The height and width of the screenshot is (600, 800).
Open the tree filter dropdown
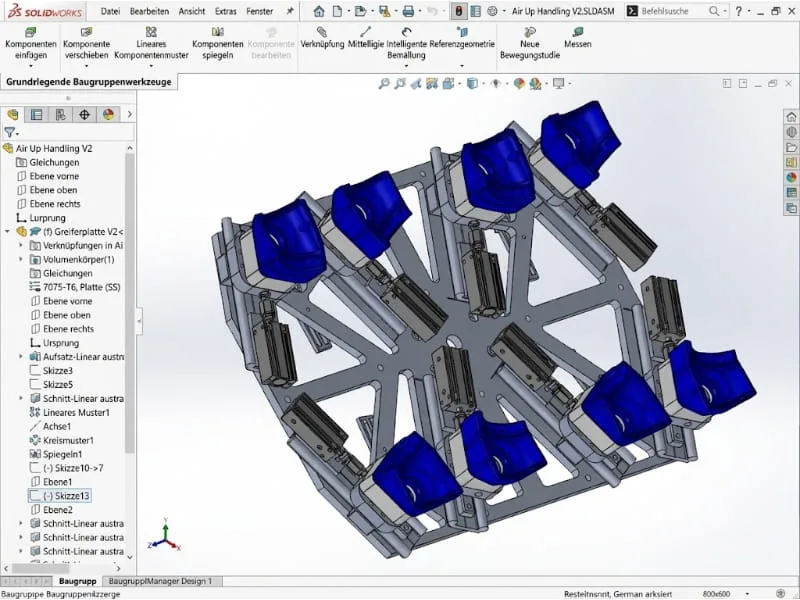coord(12,133)
